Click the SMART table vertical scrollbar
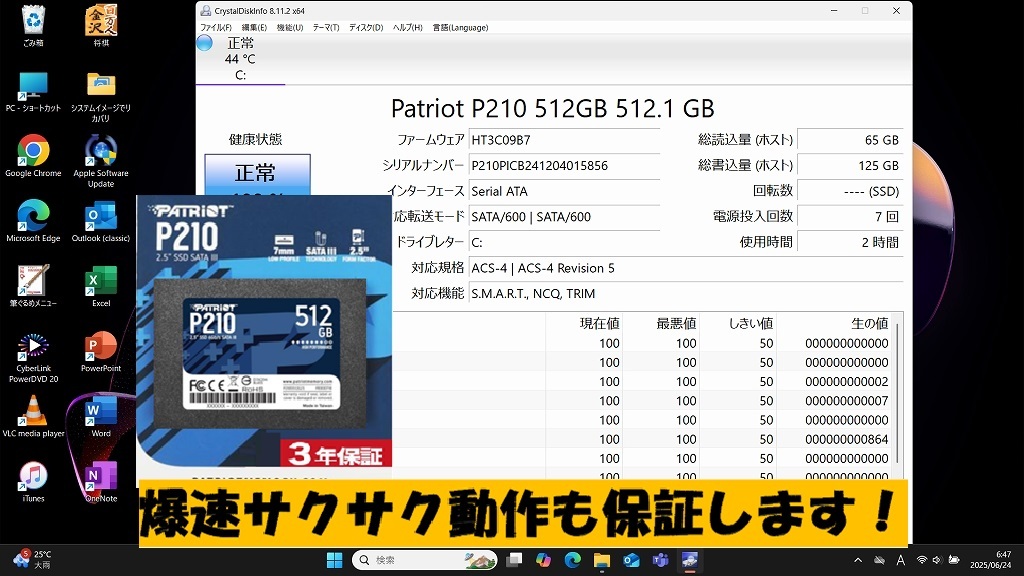The width and height of the screenshot is (1024, 576). click(x=897, y=392)
